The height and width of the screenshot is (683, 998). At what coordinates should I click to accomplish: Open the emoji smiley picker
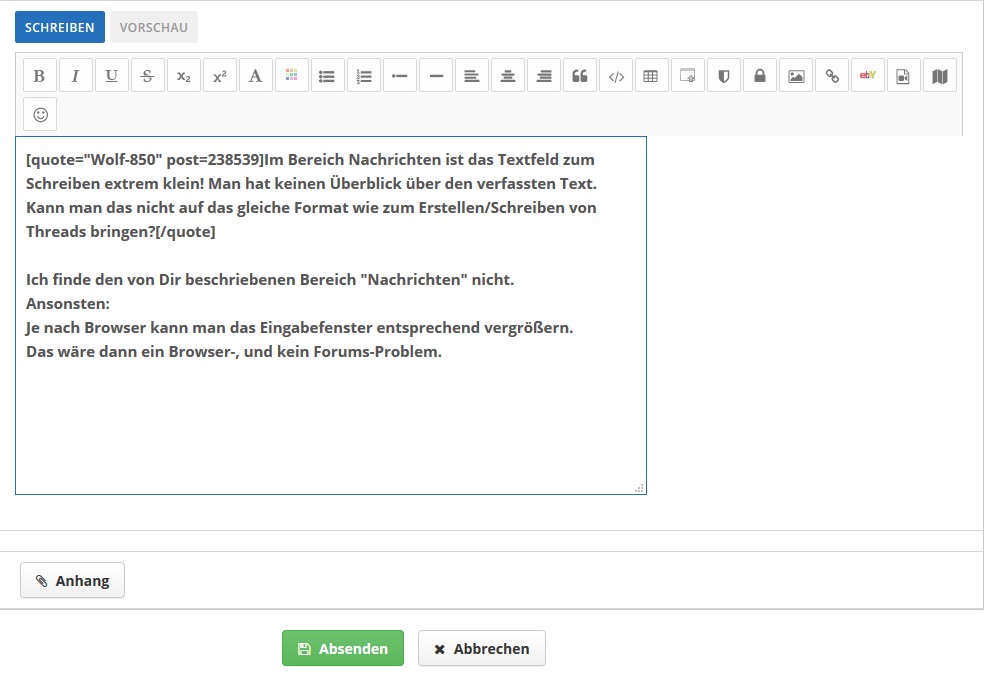[x=40, y=114]
